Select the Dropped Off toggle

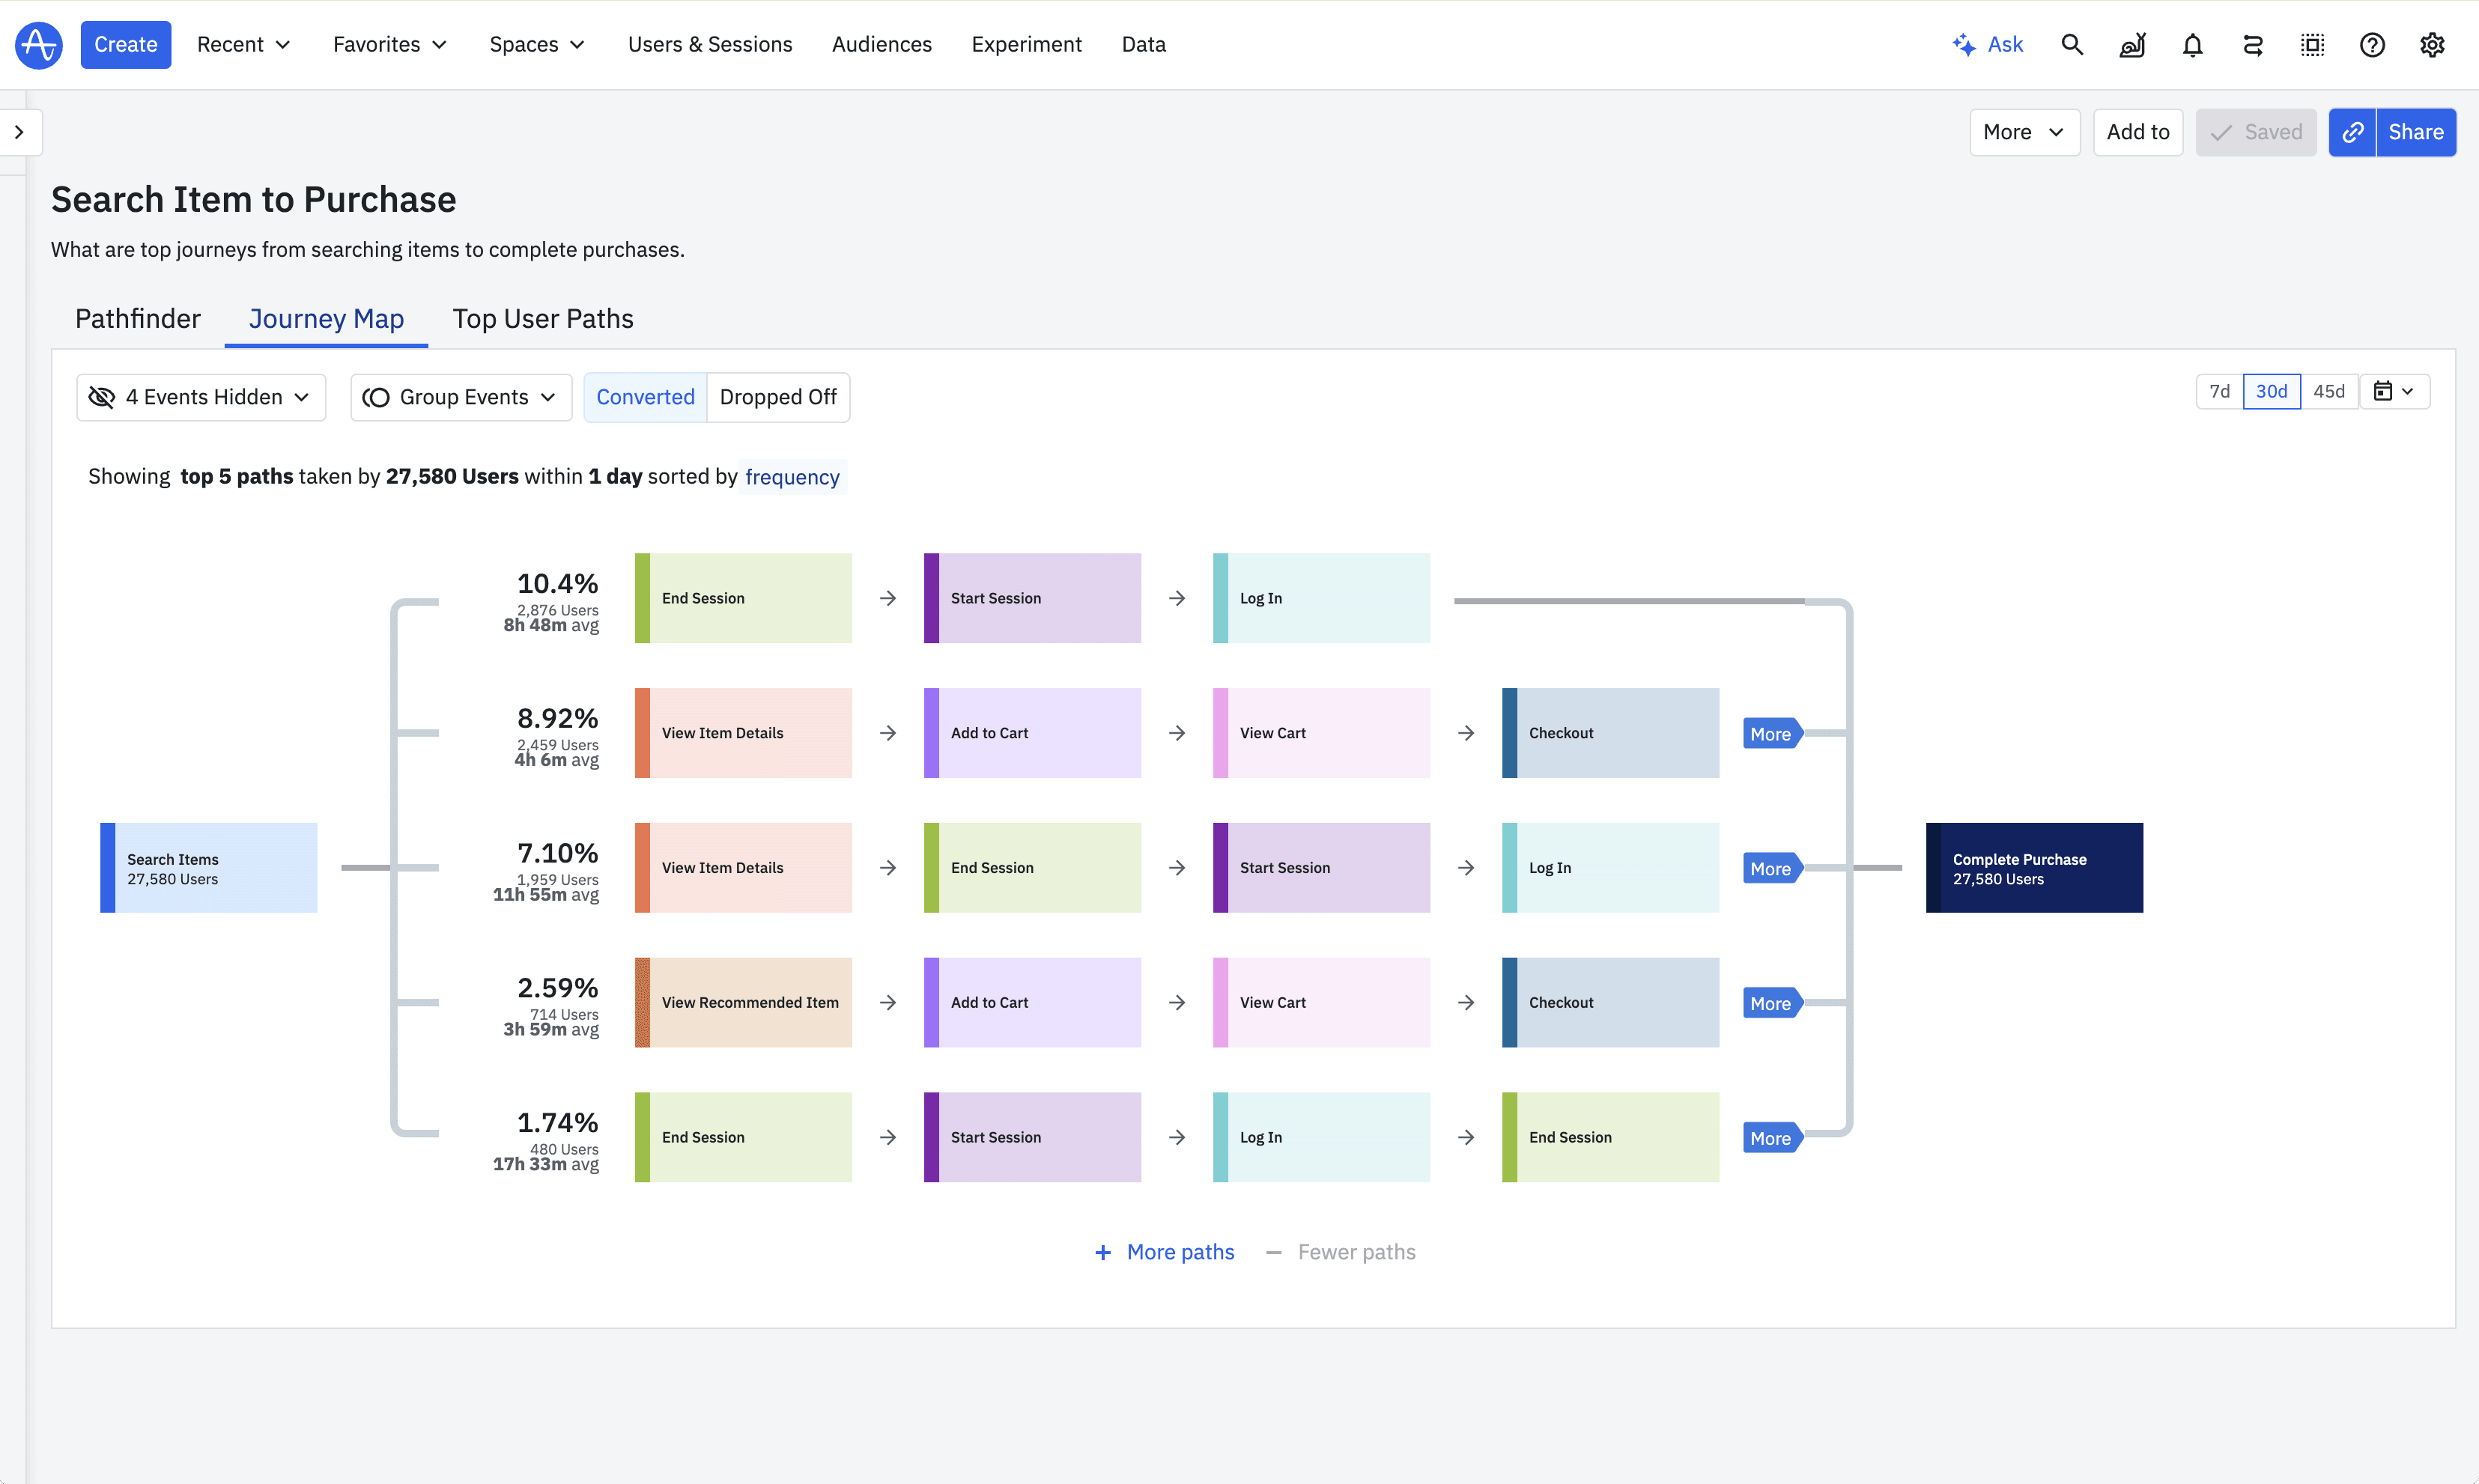(x=778, y=398)
